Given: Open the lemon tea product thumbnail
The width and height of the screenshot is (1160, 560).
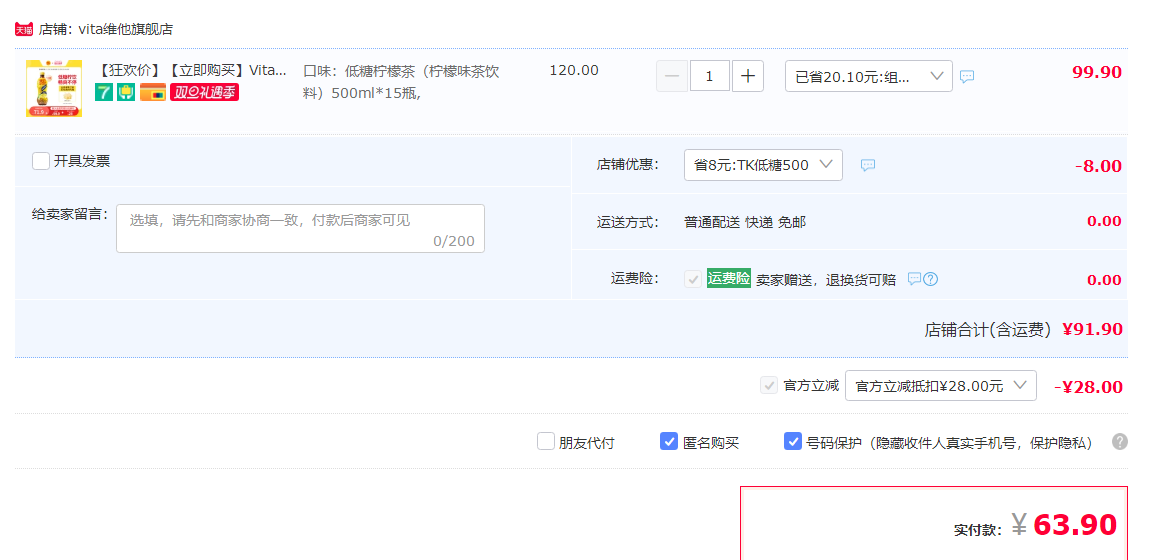Looking at the screenshot, I should tap(54, 89).
